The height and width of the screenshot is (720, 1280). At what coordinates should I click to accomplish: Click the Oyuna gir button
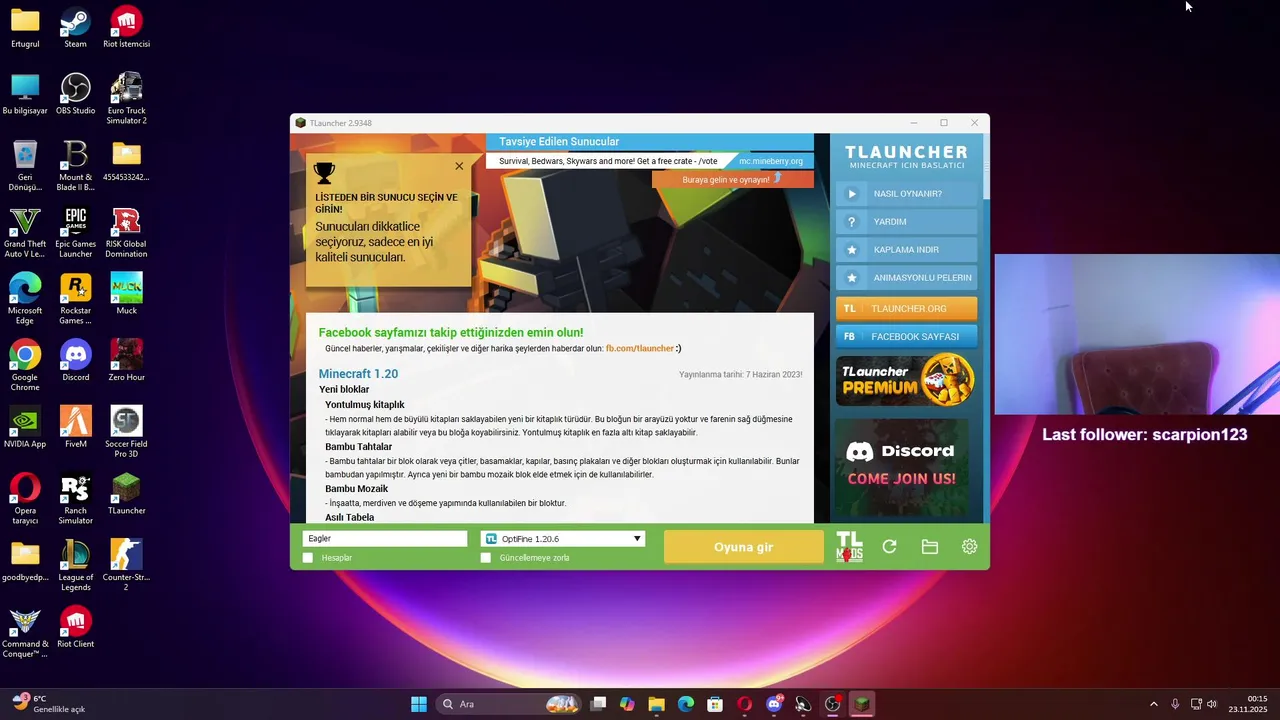pyautogui.click(x=743, y=547)
